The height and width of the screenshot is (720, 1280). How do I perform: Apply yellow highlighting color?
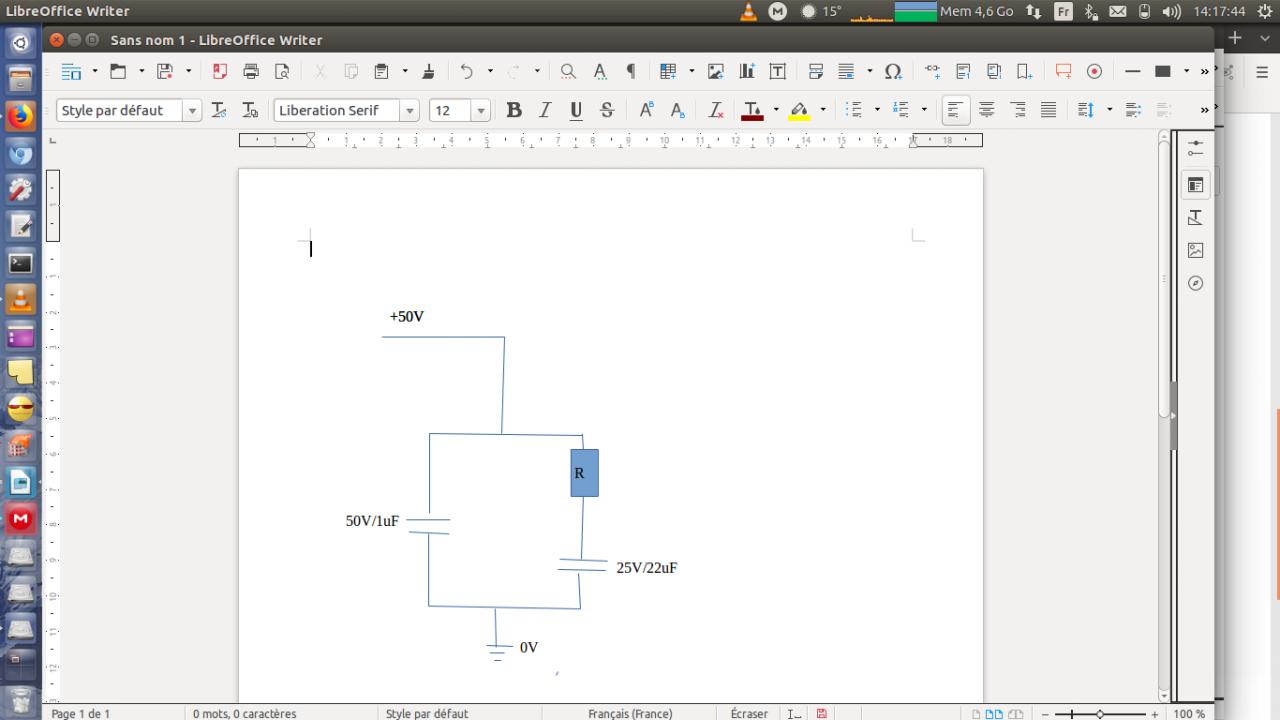point(799,110)
